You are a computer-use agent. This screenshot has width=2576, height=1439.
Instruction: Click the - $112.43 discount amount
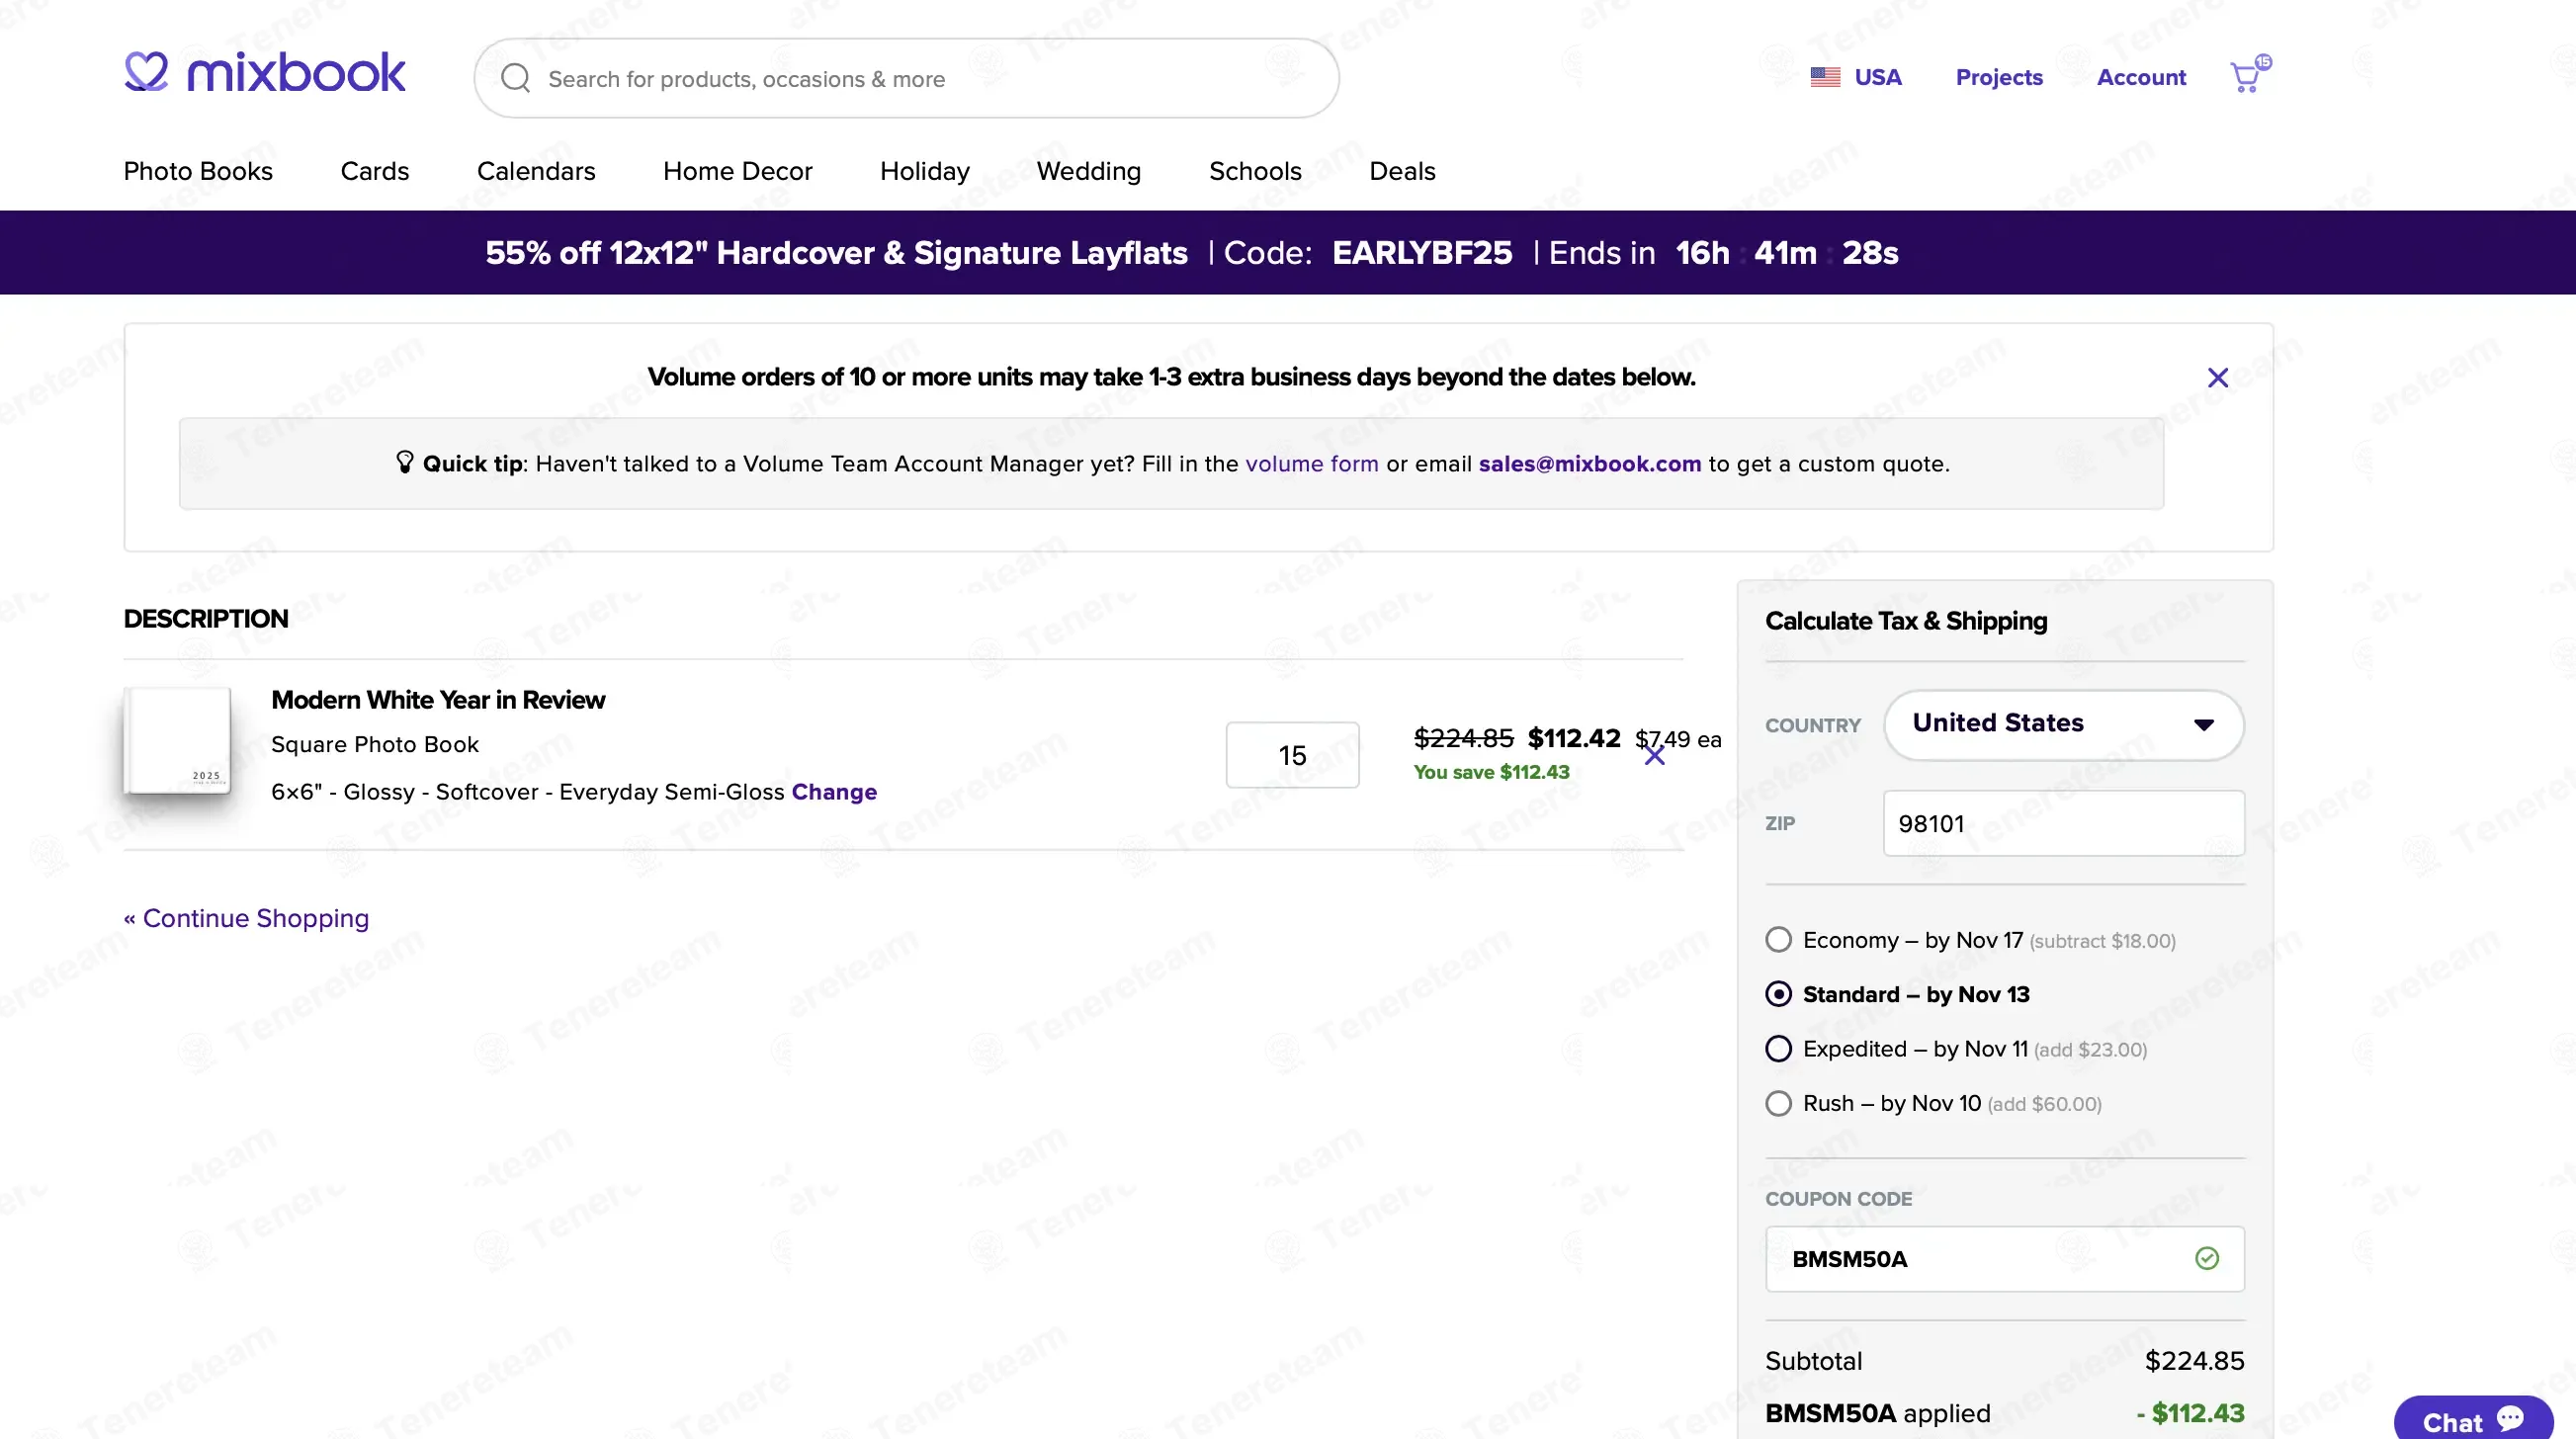pyautogui.click(x=2190, y=1413)
